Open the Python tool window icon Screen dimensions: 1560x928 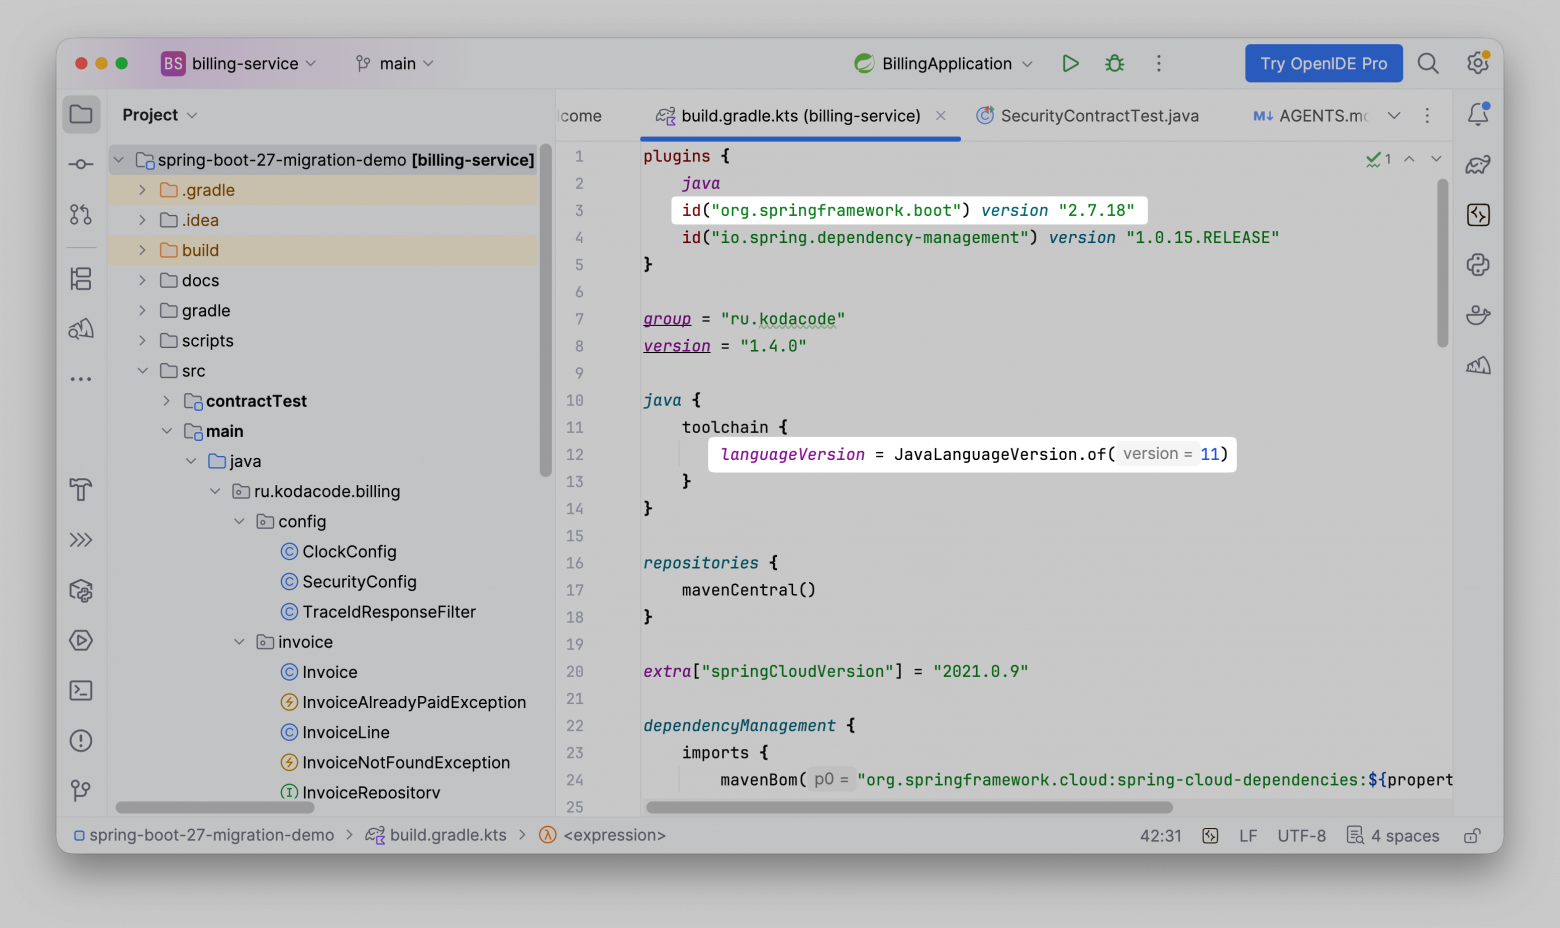coord(1478,264)
